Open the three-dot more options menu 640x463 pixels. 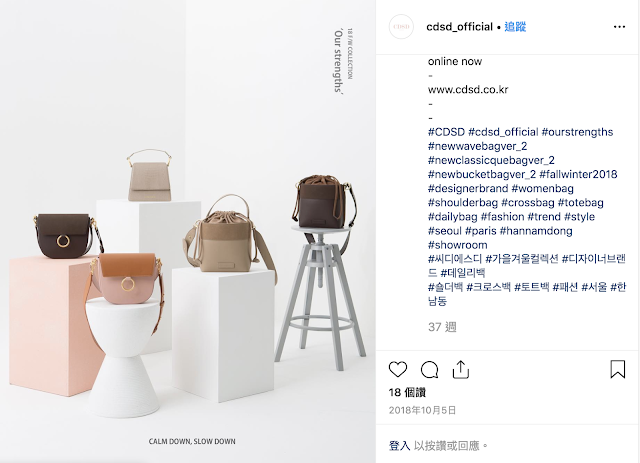coord(619,27)
